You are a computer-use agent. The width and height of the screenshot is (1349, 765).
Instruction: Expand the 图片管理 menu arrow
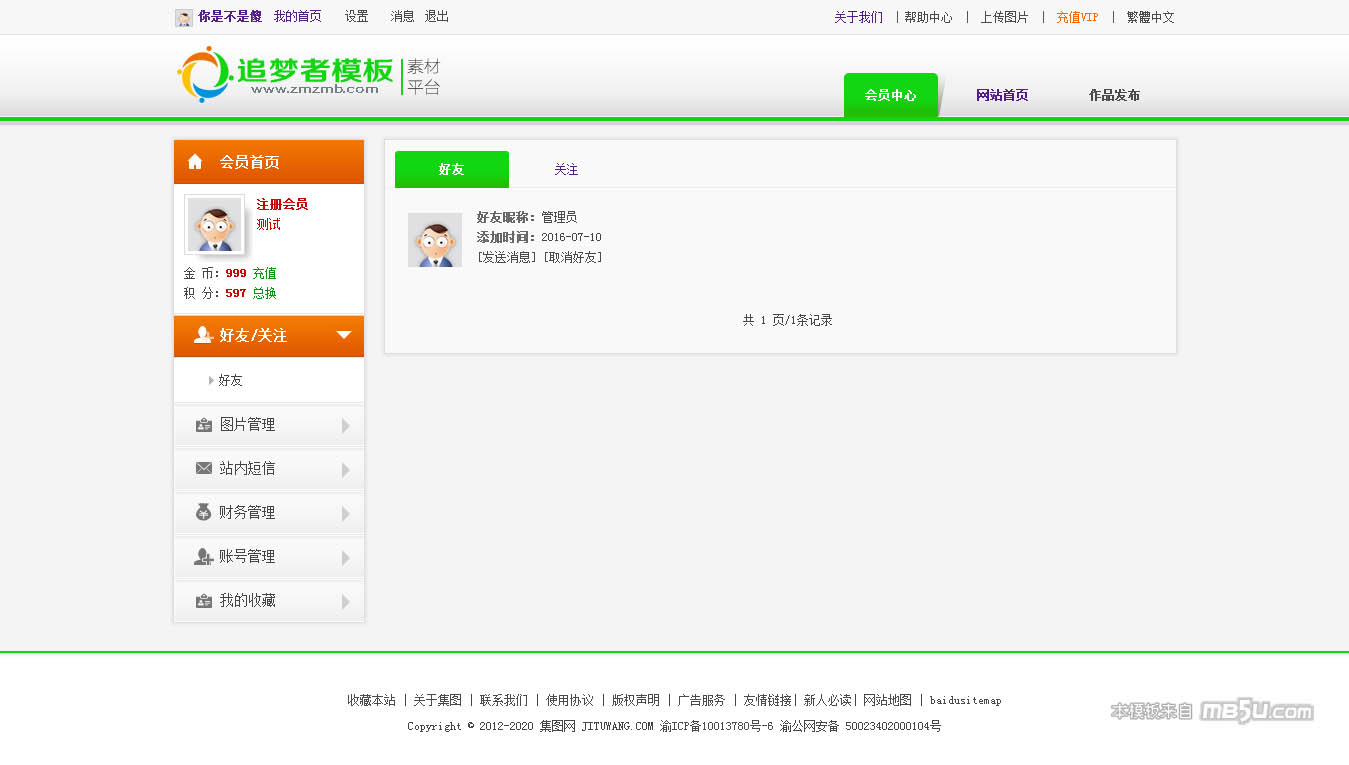click(346, 426)
